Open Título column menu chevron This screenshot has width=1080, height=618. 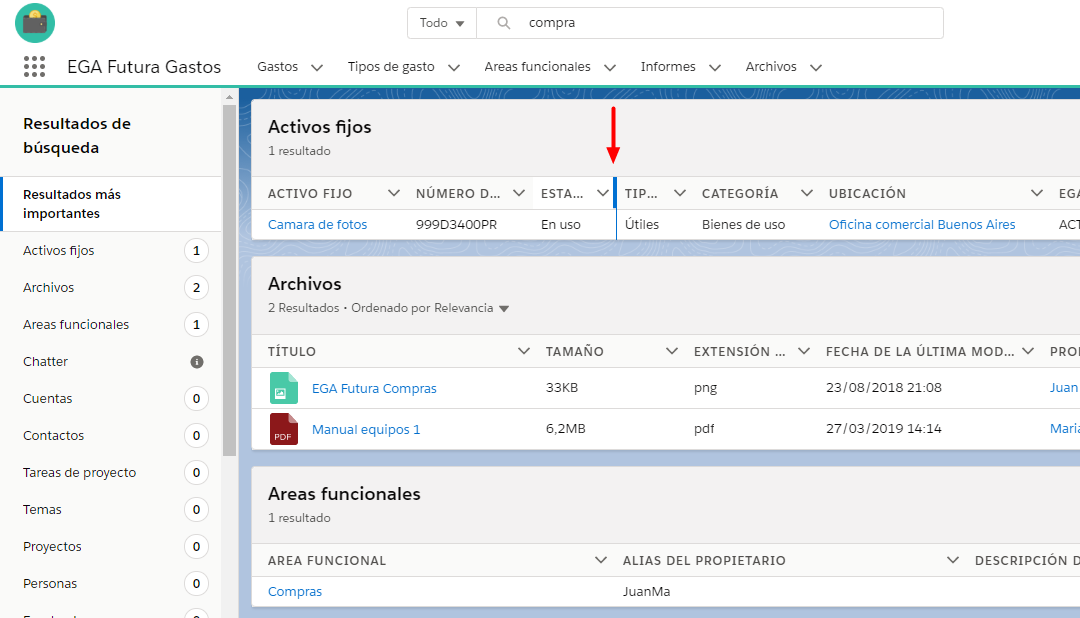coord(523,351)
